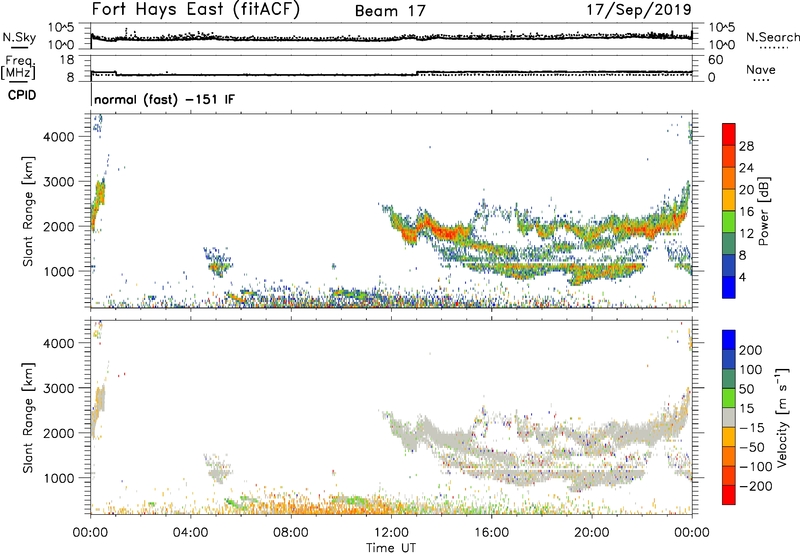Click the '08:00' time tick label
This screenshot has height=554, width=800.
point(290,533)
